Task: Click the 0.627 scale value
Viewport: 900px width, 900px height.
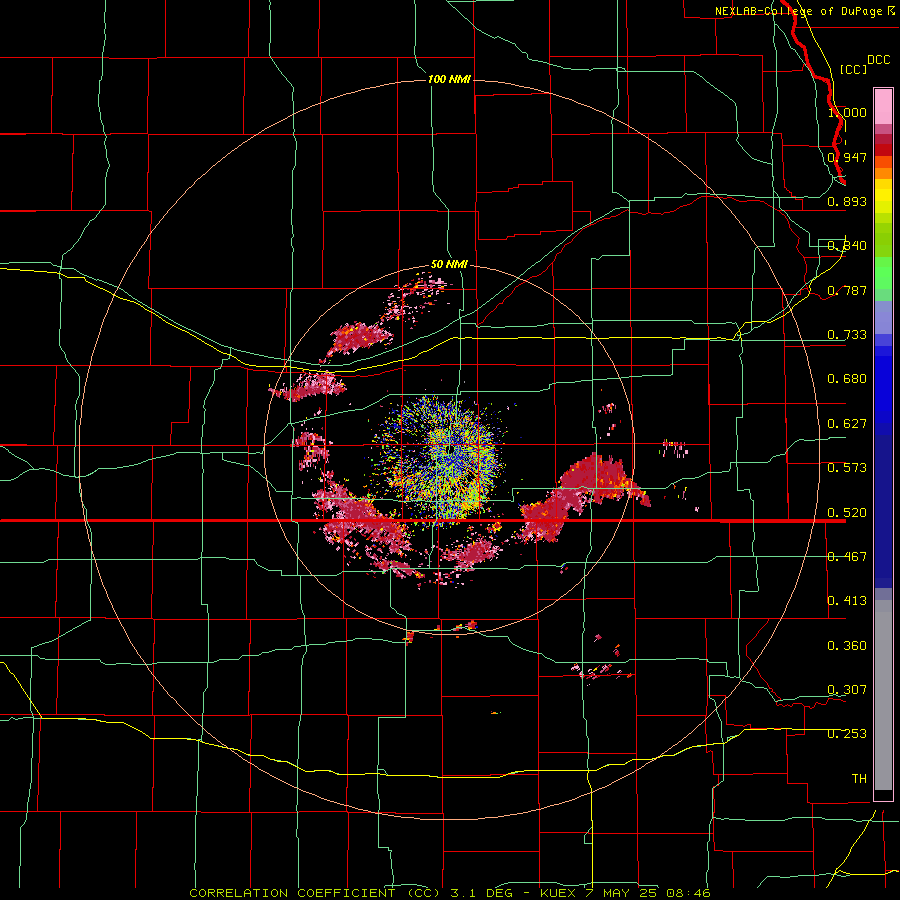Action: (847, 423)
